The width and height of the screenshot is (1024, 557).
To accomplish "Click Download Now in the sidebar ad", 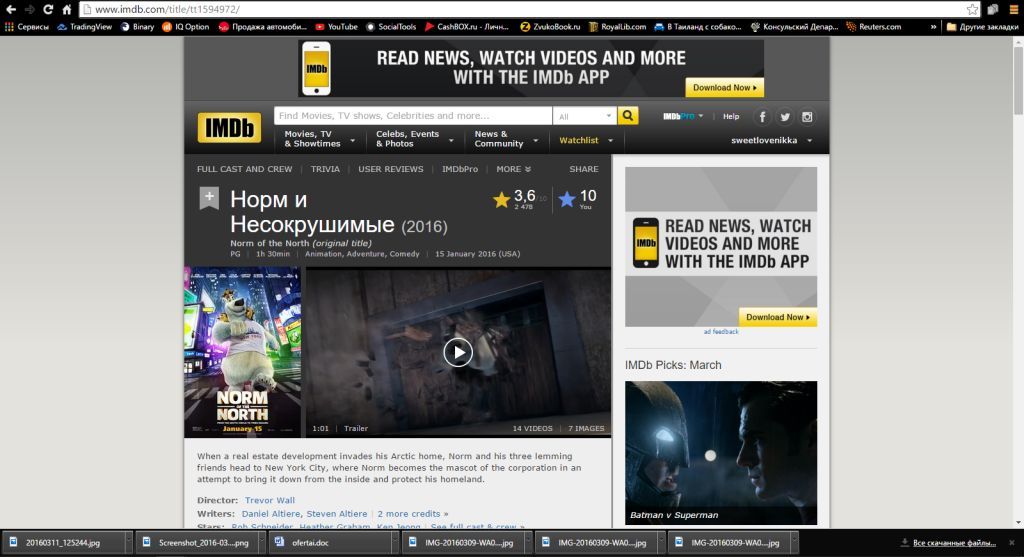I will pos(778,317).
